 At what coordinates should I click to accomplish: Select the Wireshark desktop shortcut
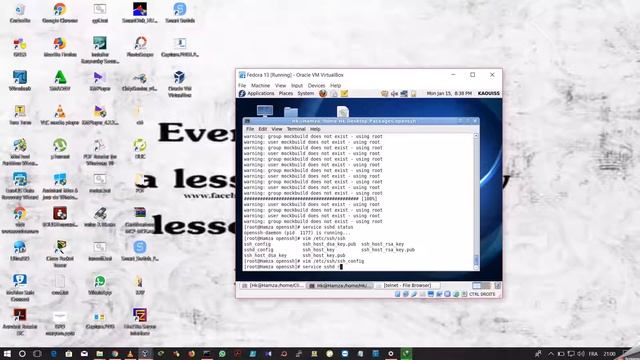[20, 80]
